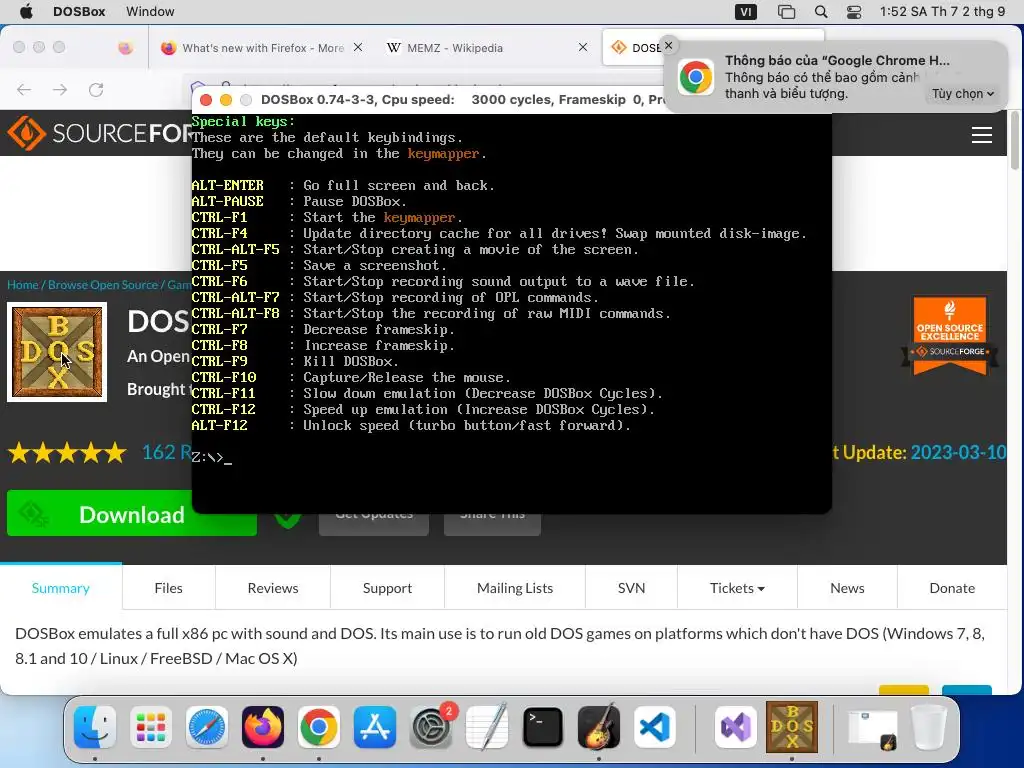1024x768 pixels.
Task: Launch Safari from the dock
Action: 207,727
